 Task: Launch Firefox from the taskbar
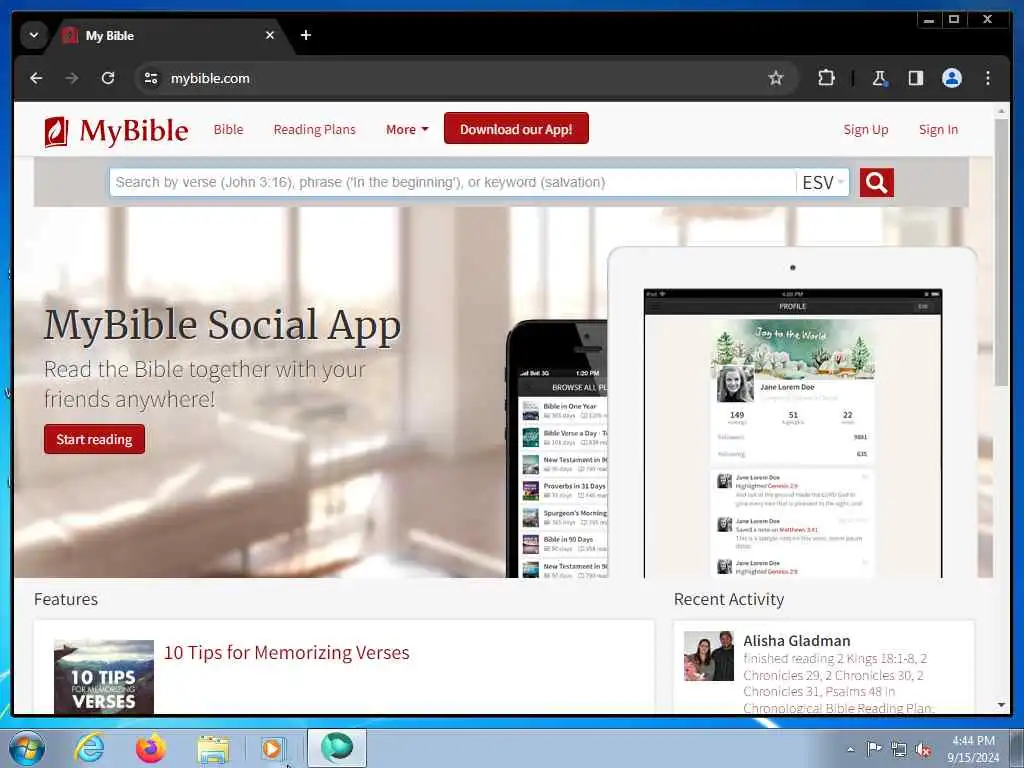(150, 748)
